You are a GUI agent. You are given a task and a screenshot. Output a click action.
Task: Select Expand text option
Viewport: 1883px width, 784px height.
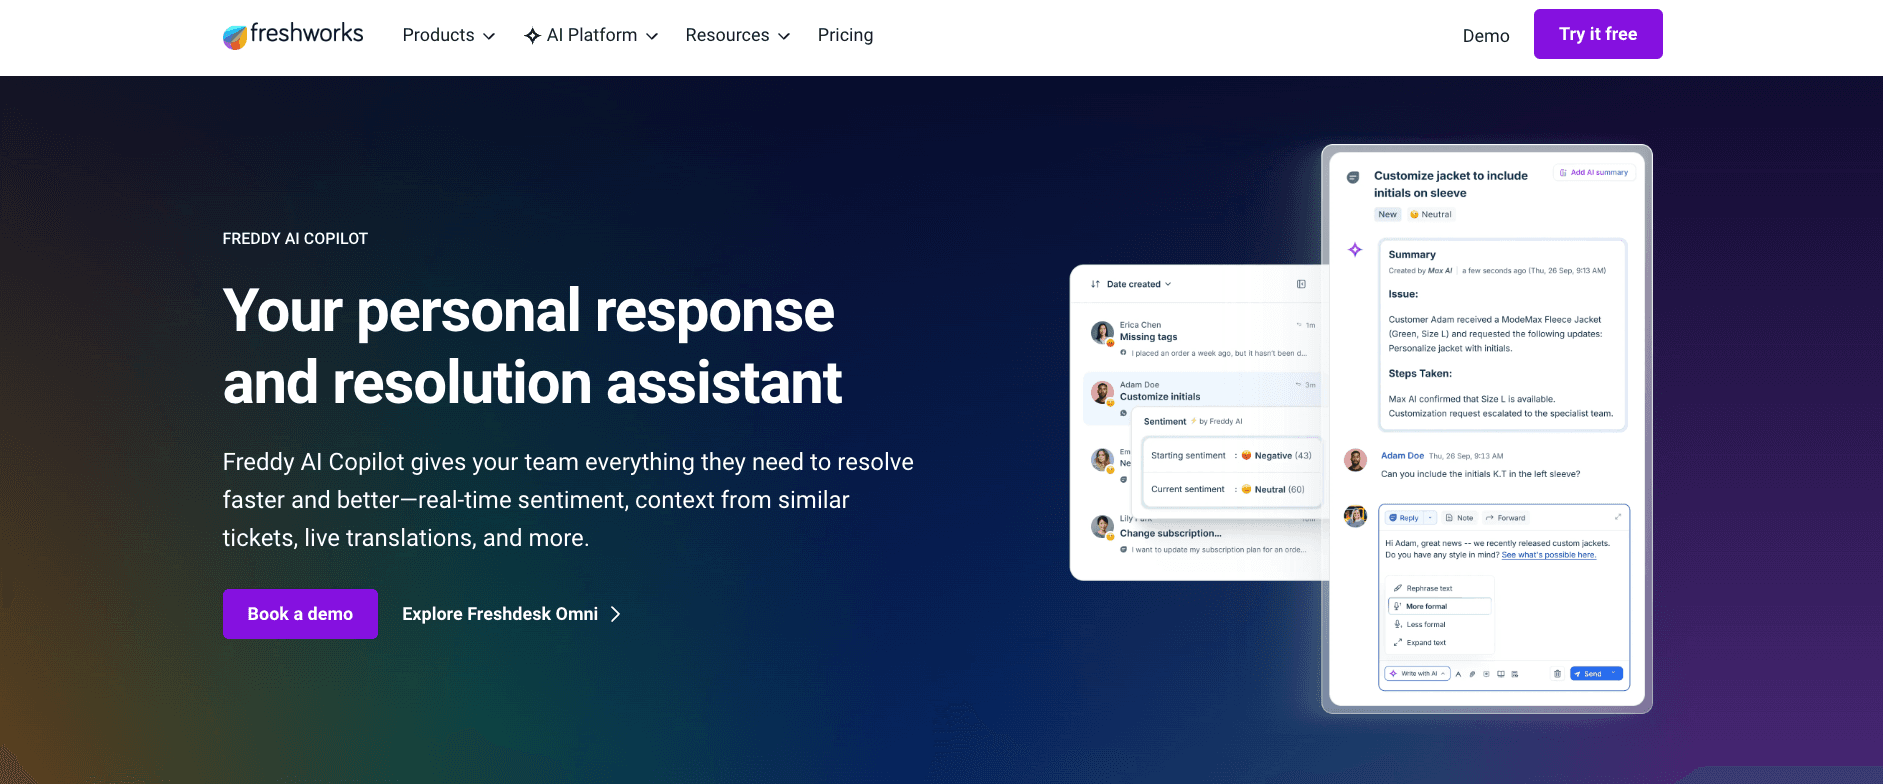(x=1439, y=643)
